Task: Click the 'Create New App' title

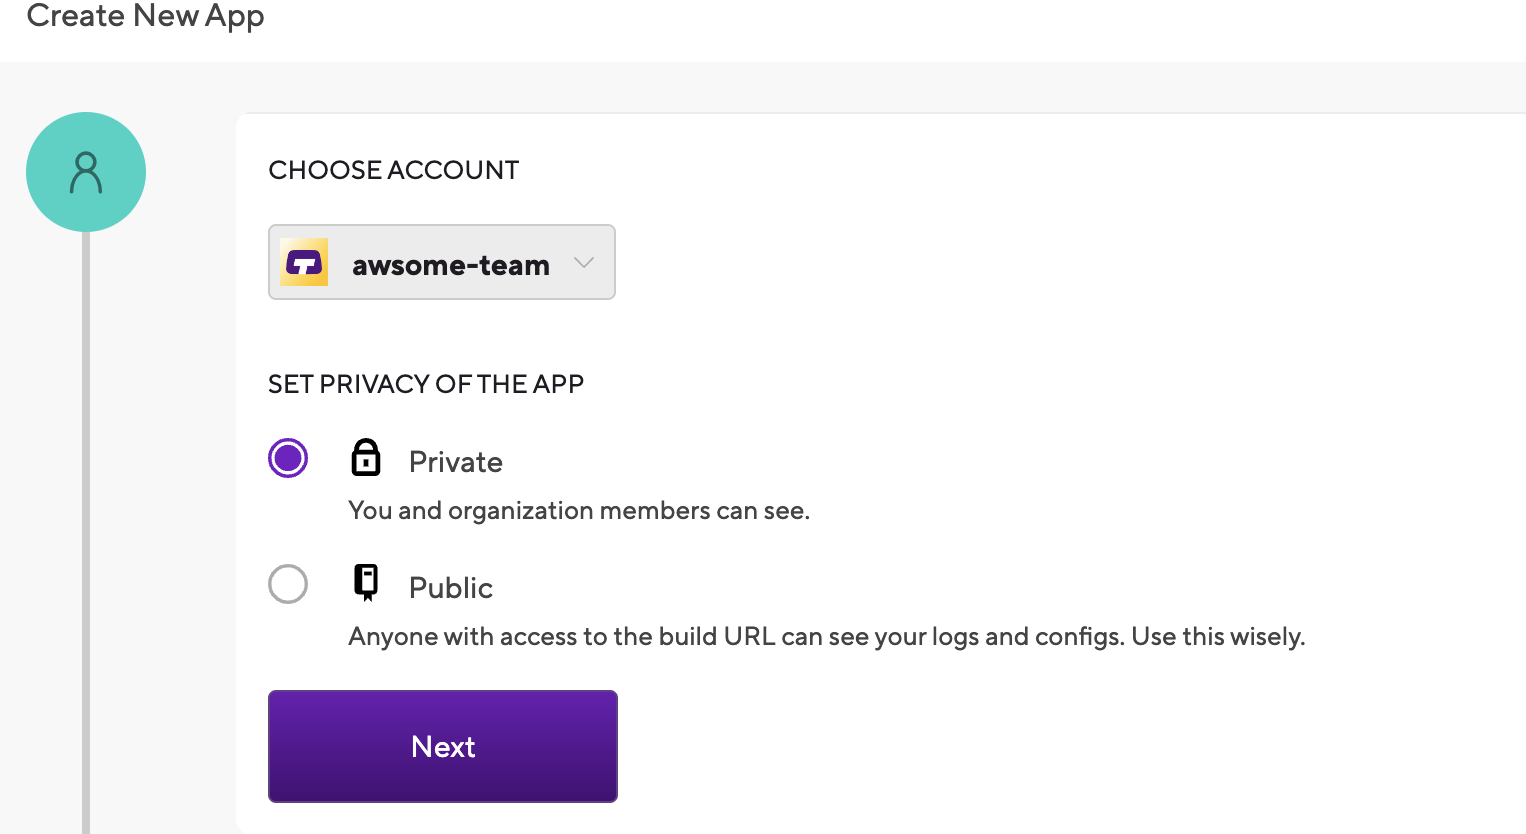Action: tap(146, 16)
